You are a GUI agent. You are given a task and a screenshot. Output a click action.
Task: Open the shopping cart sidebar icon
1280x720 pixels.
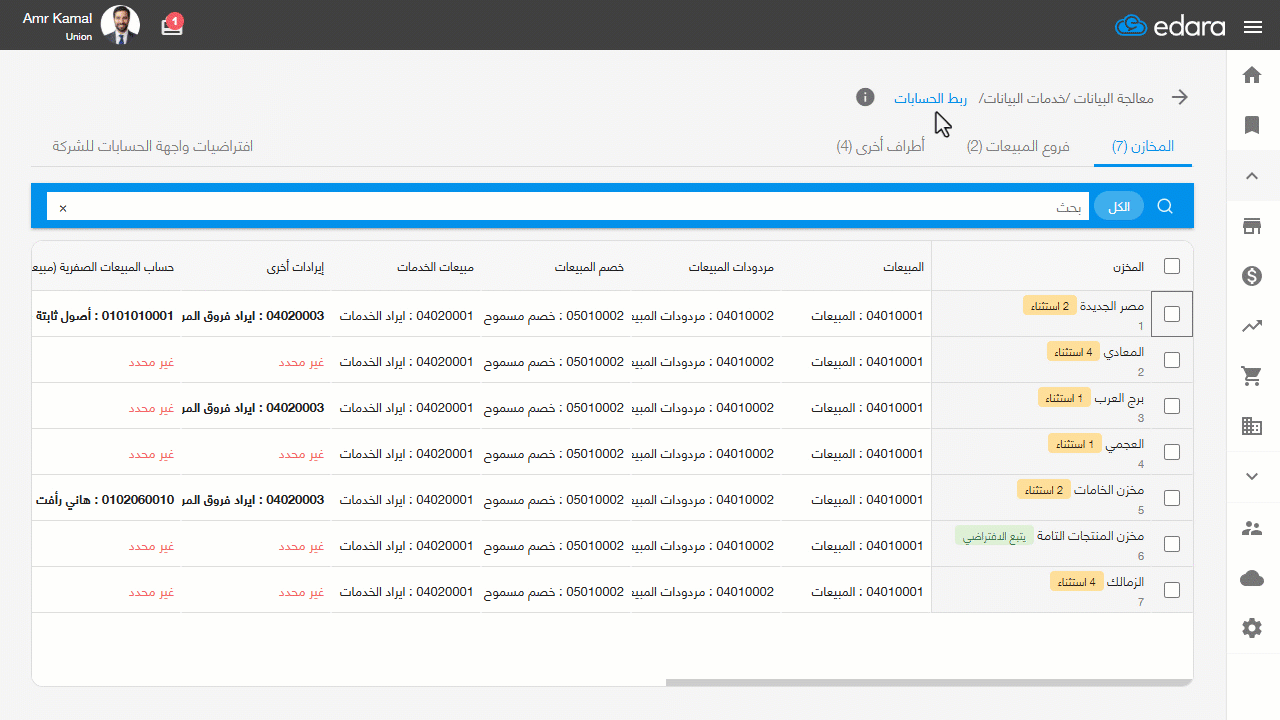(x=1251, y=376)
